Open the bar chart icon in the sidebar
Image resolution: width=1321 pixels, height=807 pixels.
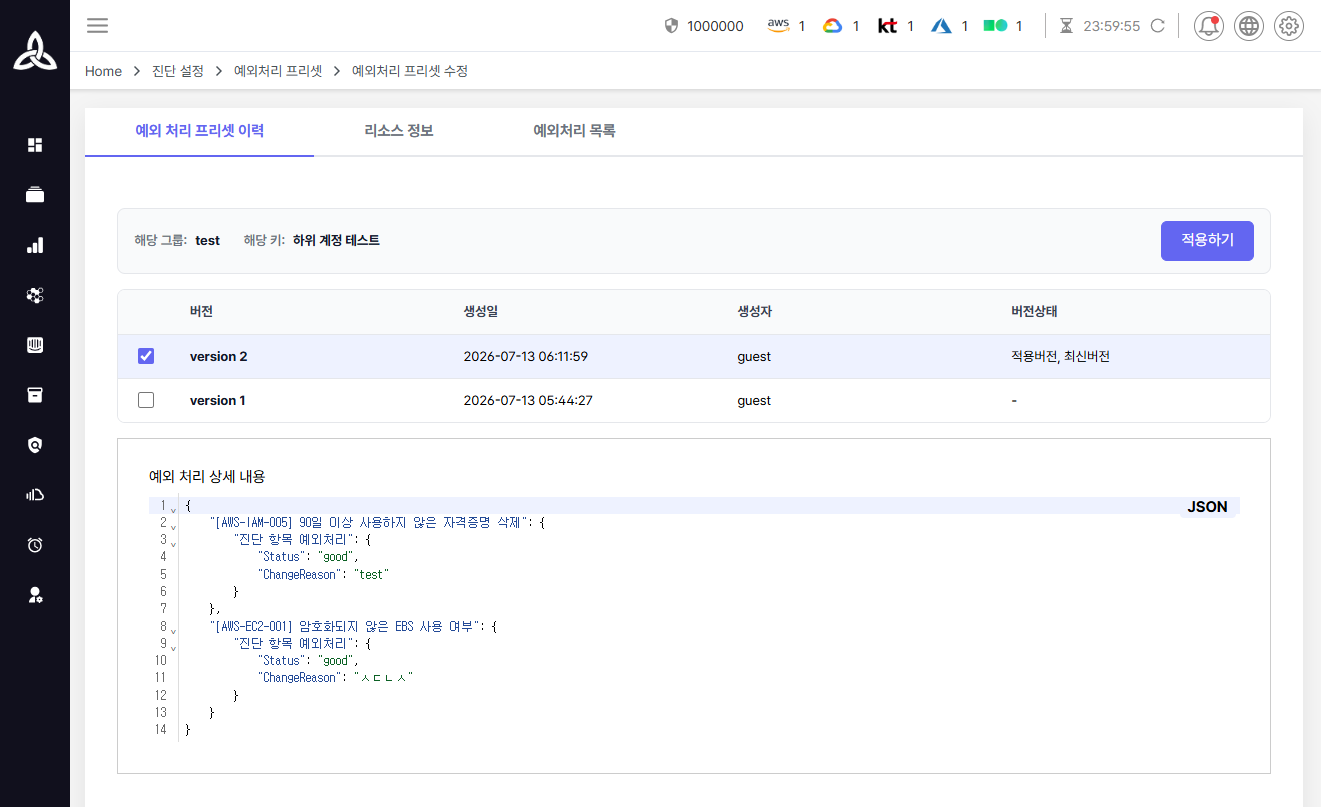pos(35,245)
